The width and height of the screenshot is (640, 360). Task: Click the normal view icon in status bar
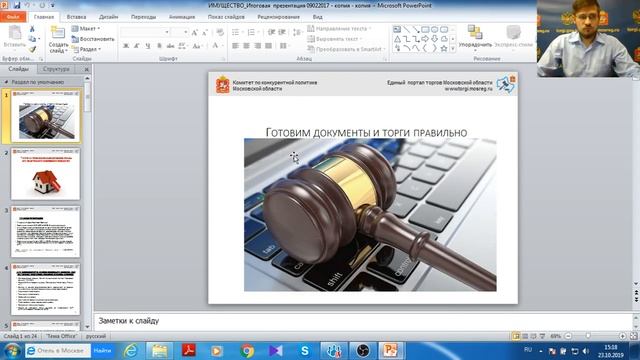516,336
